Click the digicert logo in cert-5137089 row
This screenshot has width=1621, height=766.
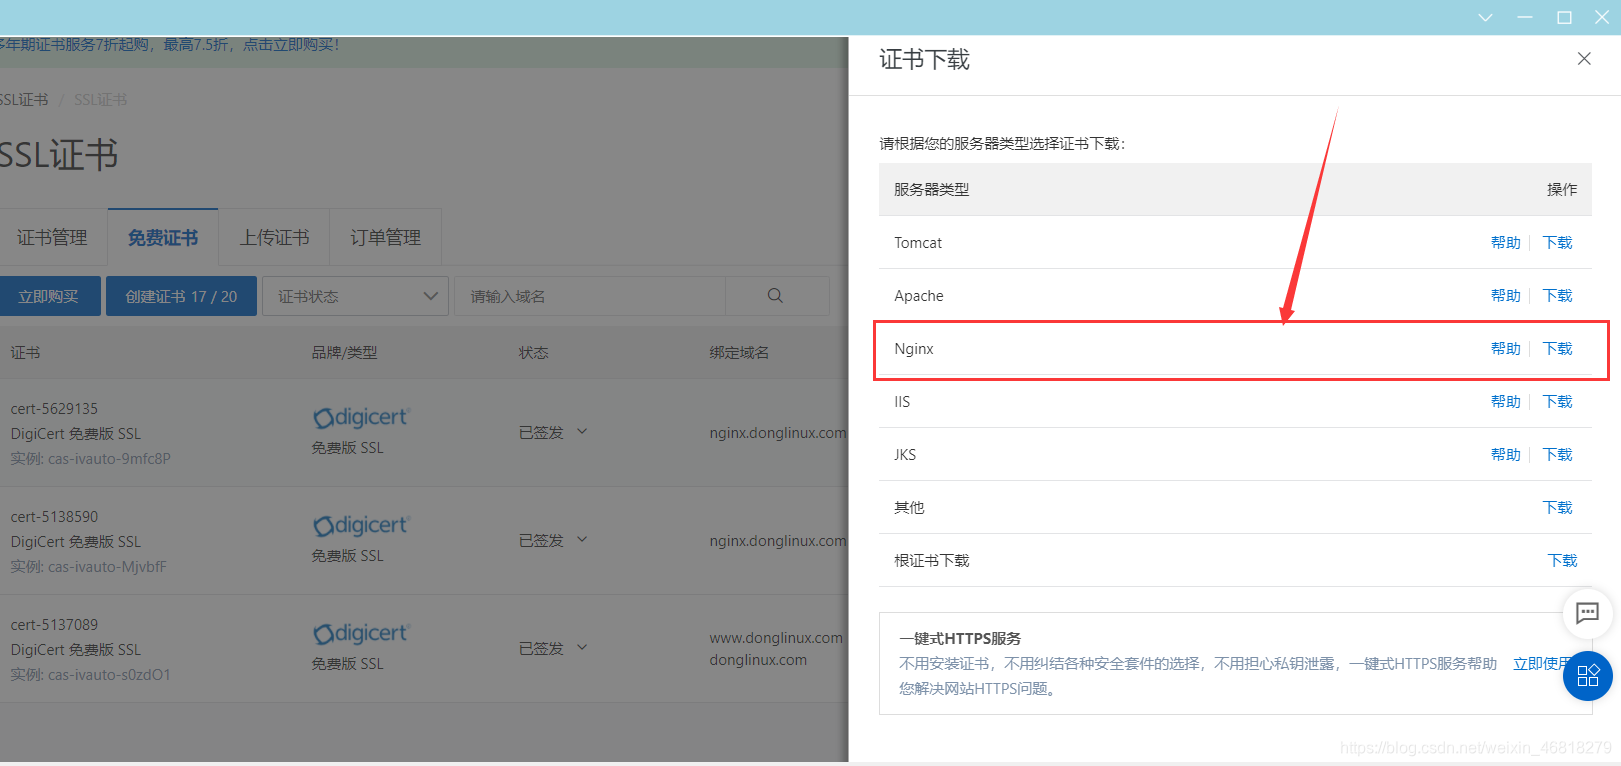point(361,633)
